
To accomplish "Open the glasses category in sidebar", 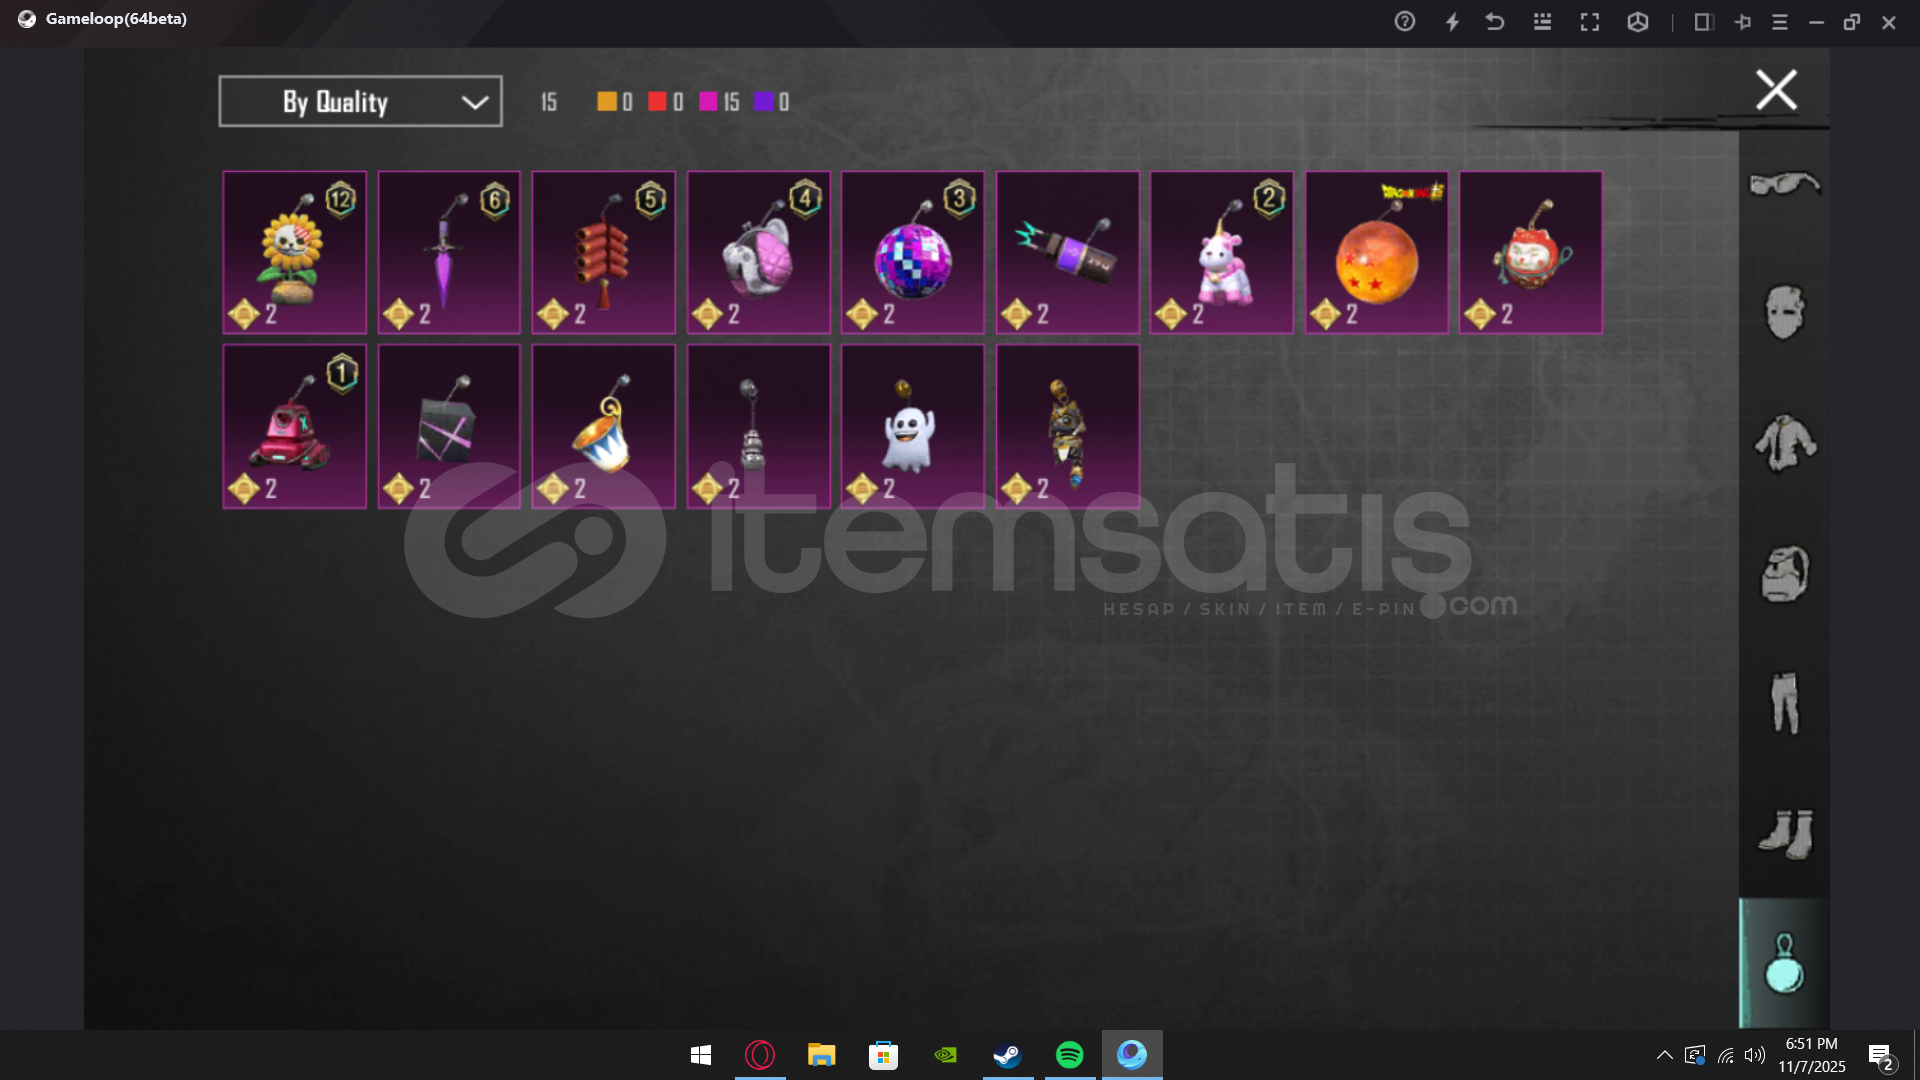I will tap(1784, 184).
